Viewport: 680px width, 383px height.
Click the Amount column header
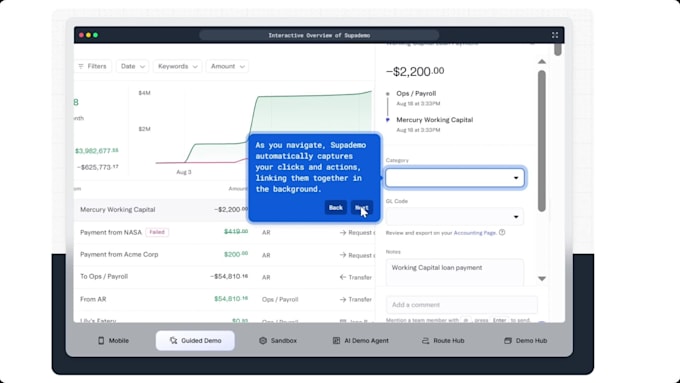click(238, 189)
